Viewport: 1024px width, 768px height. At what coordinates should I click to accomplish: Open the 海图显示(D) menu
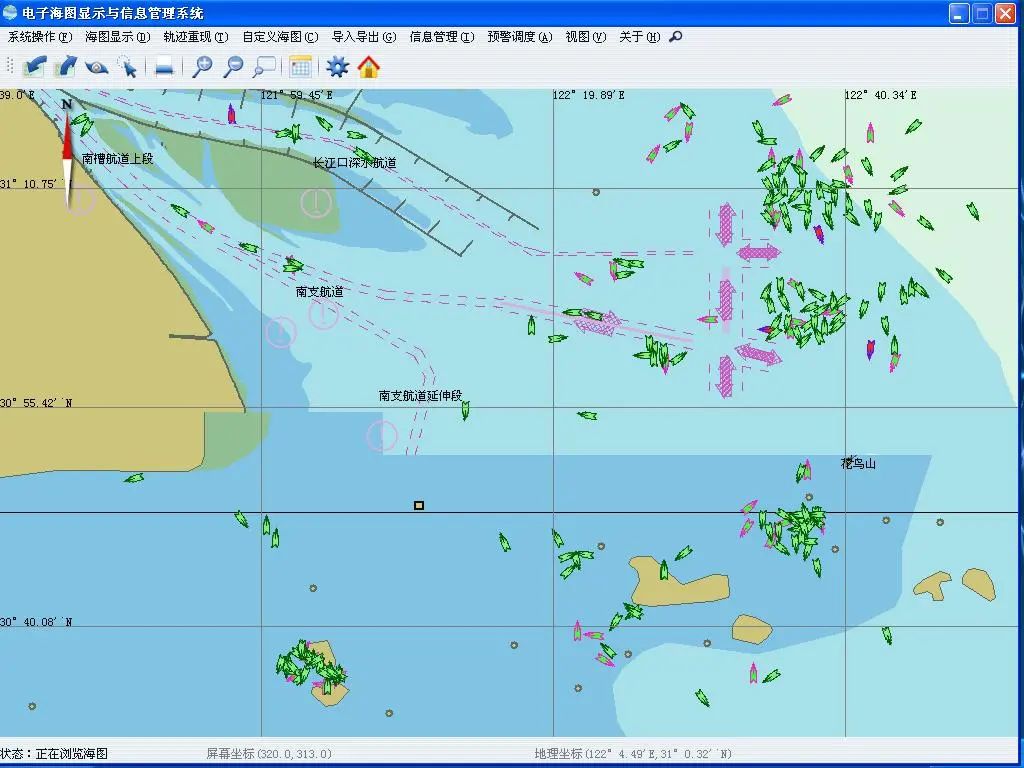118,37
